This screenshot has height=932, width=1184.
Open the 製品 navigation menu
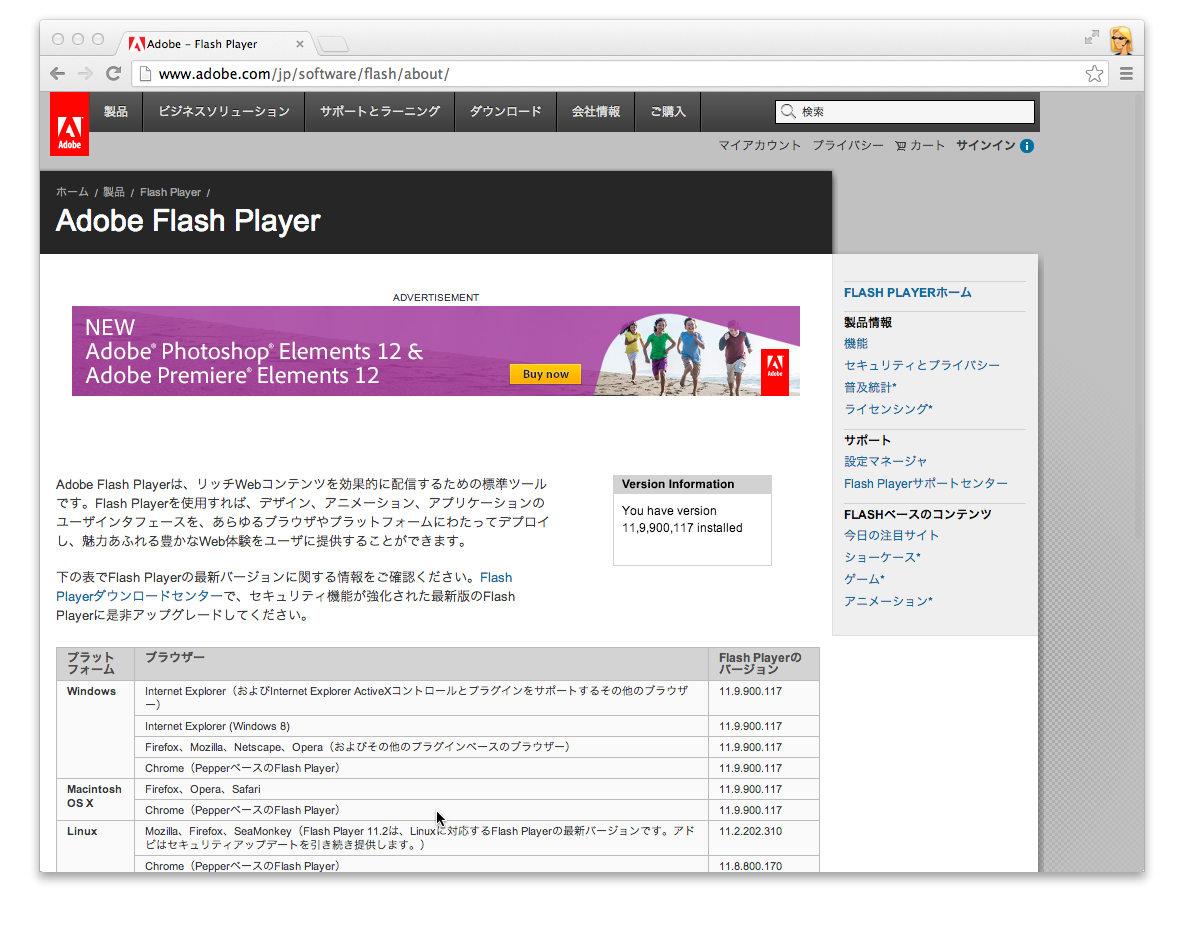116,112
